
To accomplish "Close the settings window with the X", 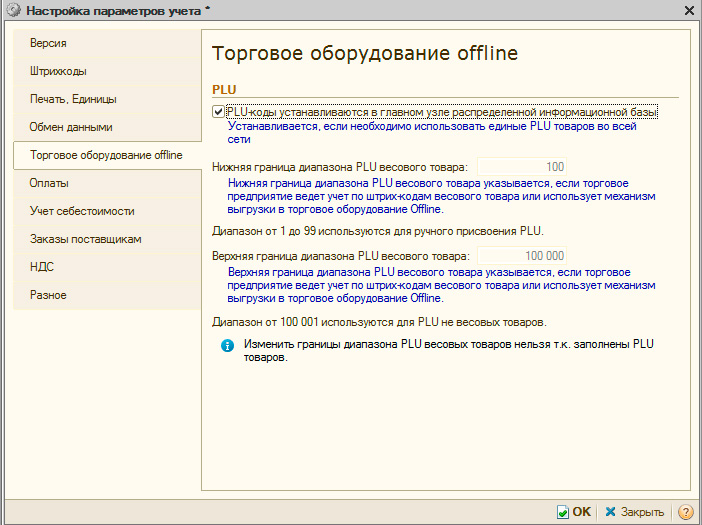I will click(x=688, y=10).
